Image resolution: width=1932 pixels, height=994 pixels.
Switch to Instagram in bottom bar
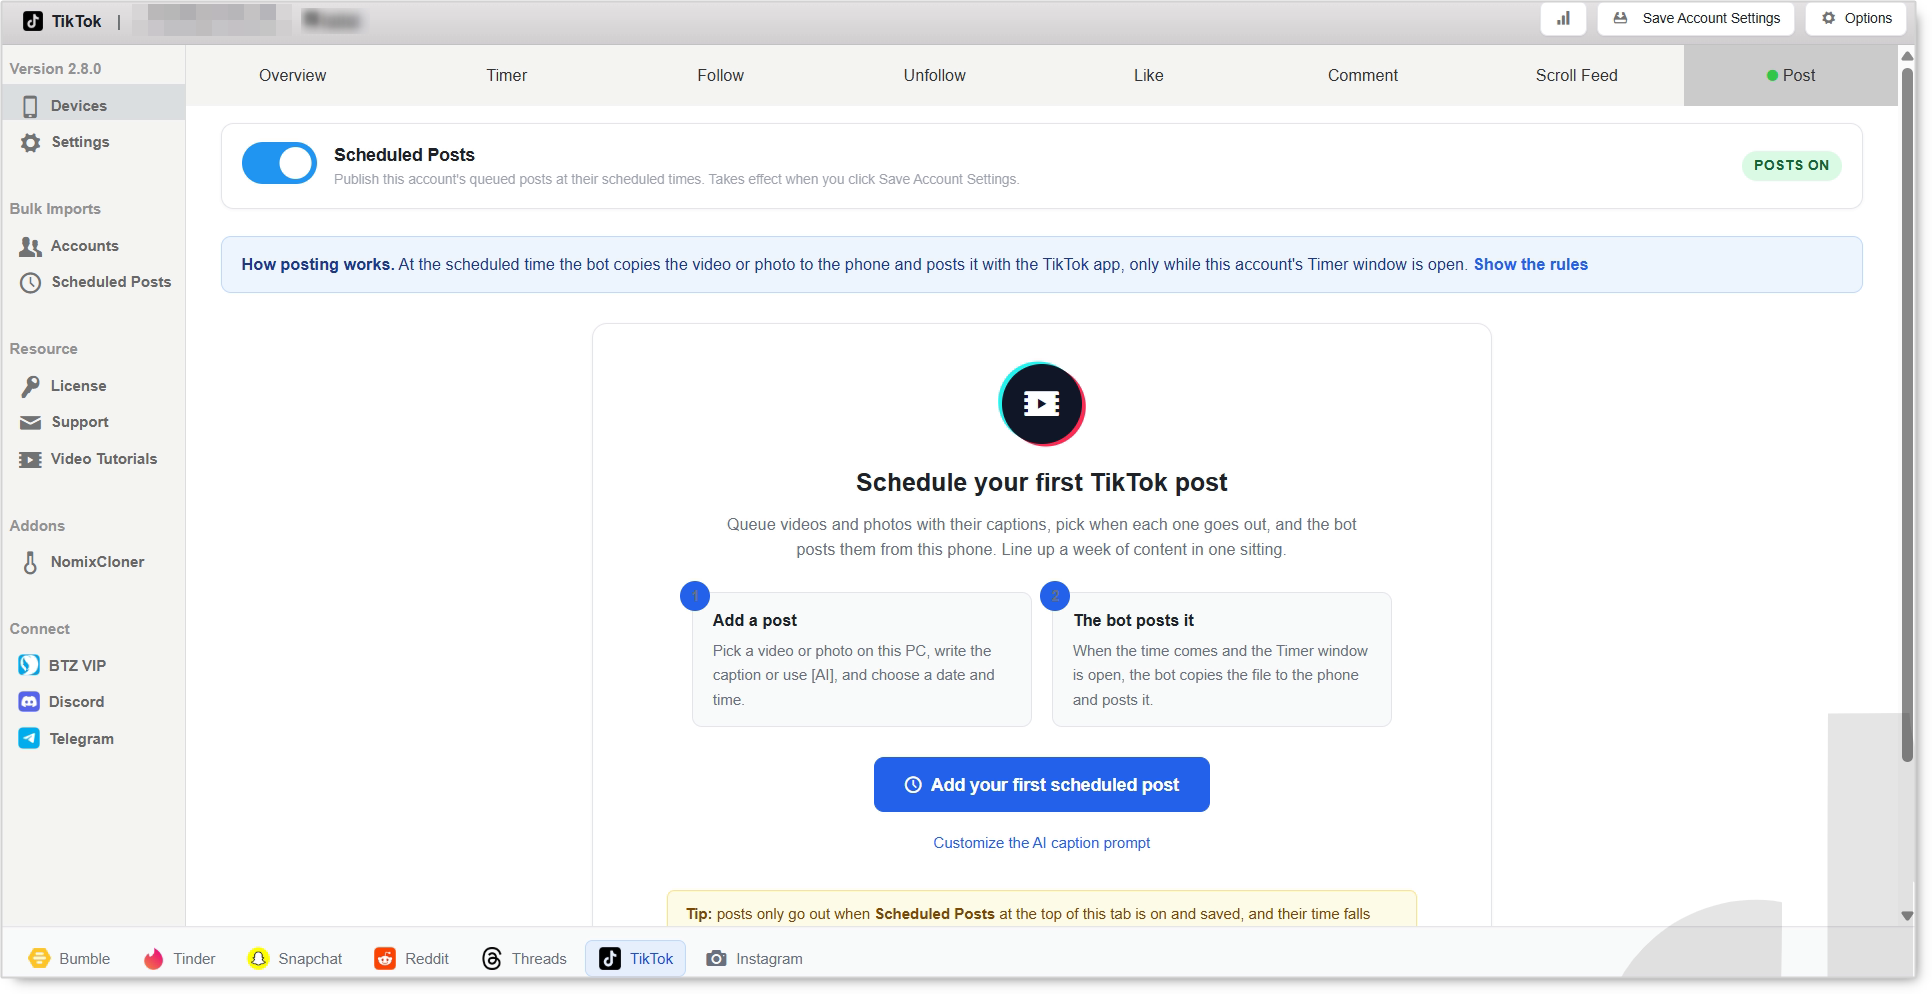(x=754, y=958)
